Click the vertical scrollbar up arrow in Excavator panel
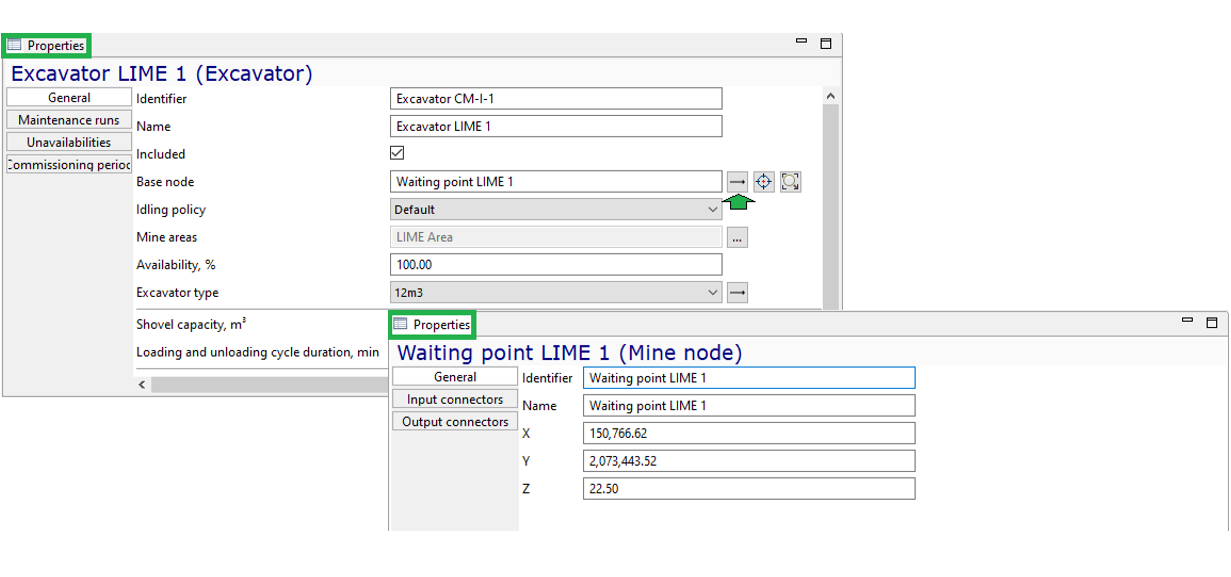This screenshot has width=1231, height=577. [831, 96]
